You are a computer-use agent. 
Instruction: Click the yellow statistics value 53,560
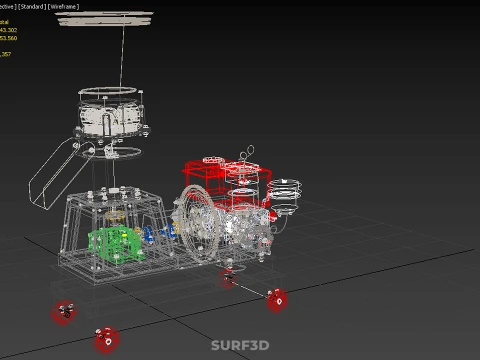(9, 38)
